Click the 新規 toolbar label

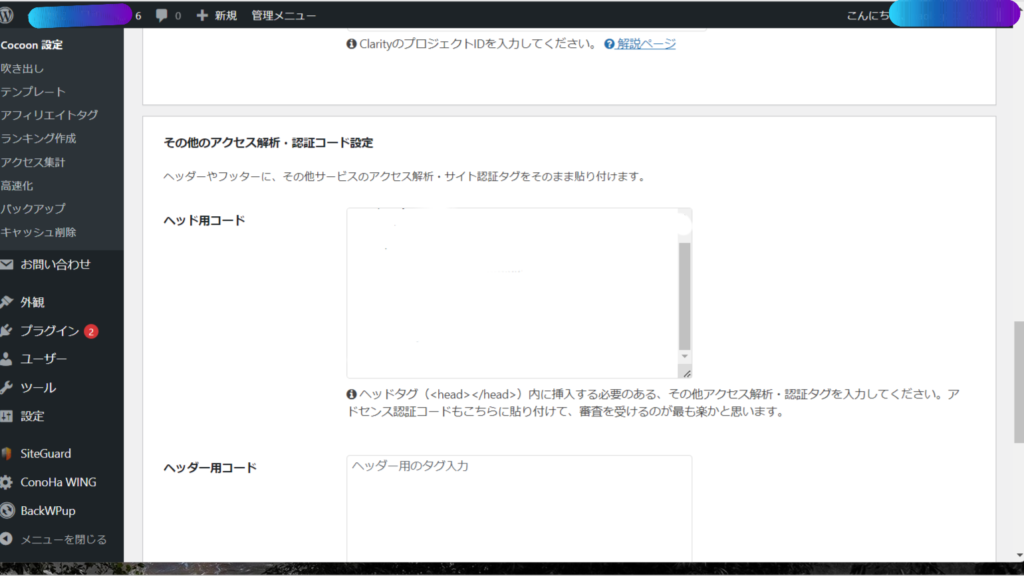tap(226, 15)
